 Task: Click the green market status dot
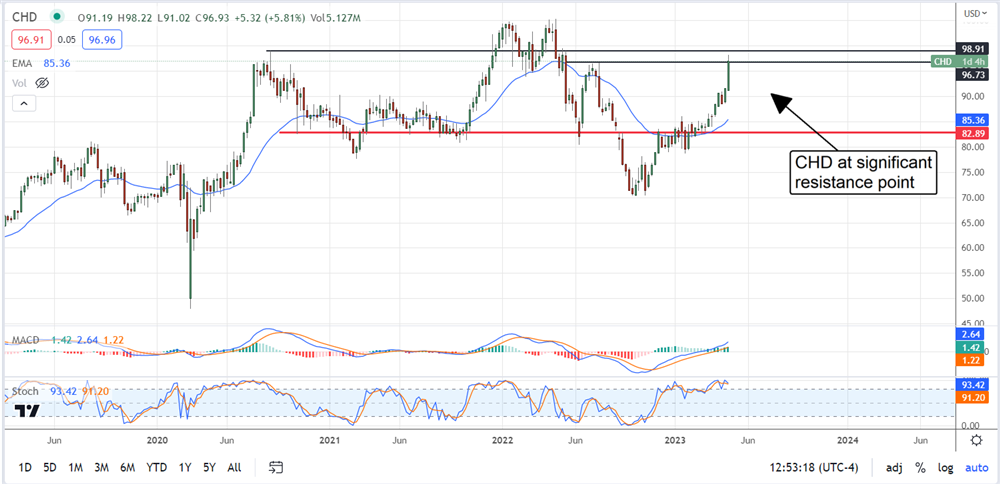(58, 17)
